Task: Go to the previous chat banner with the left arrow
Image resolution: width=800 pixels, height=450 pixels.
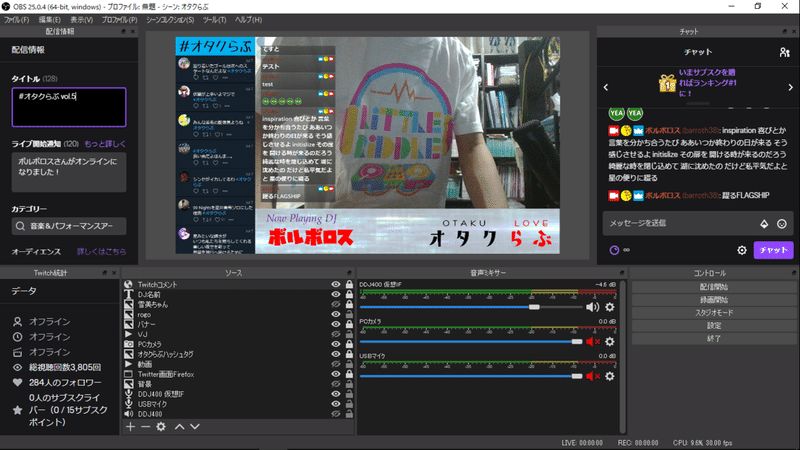Action: (x=606, y=87)
